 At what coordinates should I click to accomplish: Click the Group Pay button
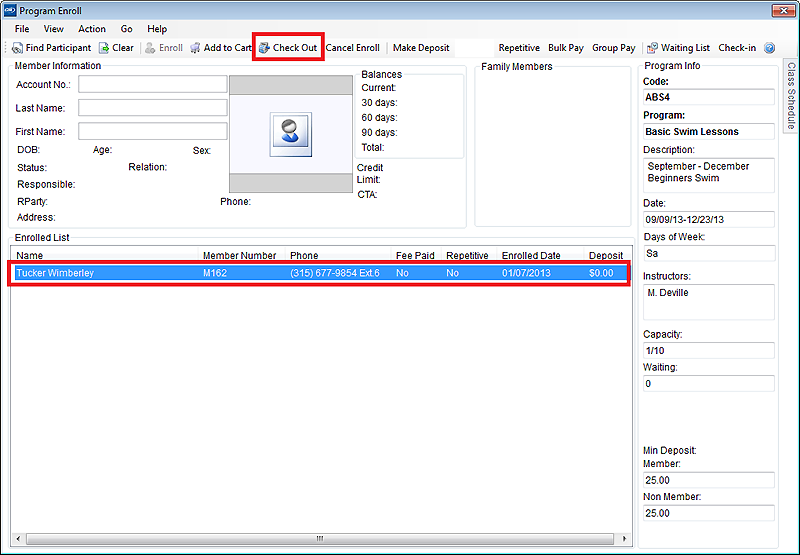point(613,48)
